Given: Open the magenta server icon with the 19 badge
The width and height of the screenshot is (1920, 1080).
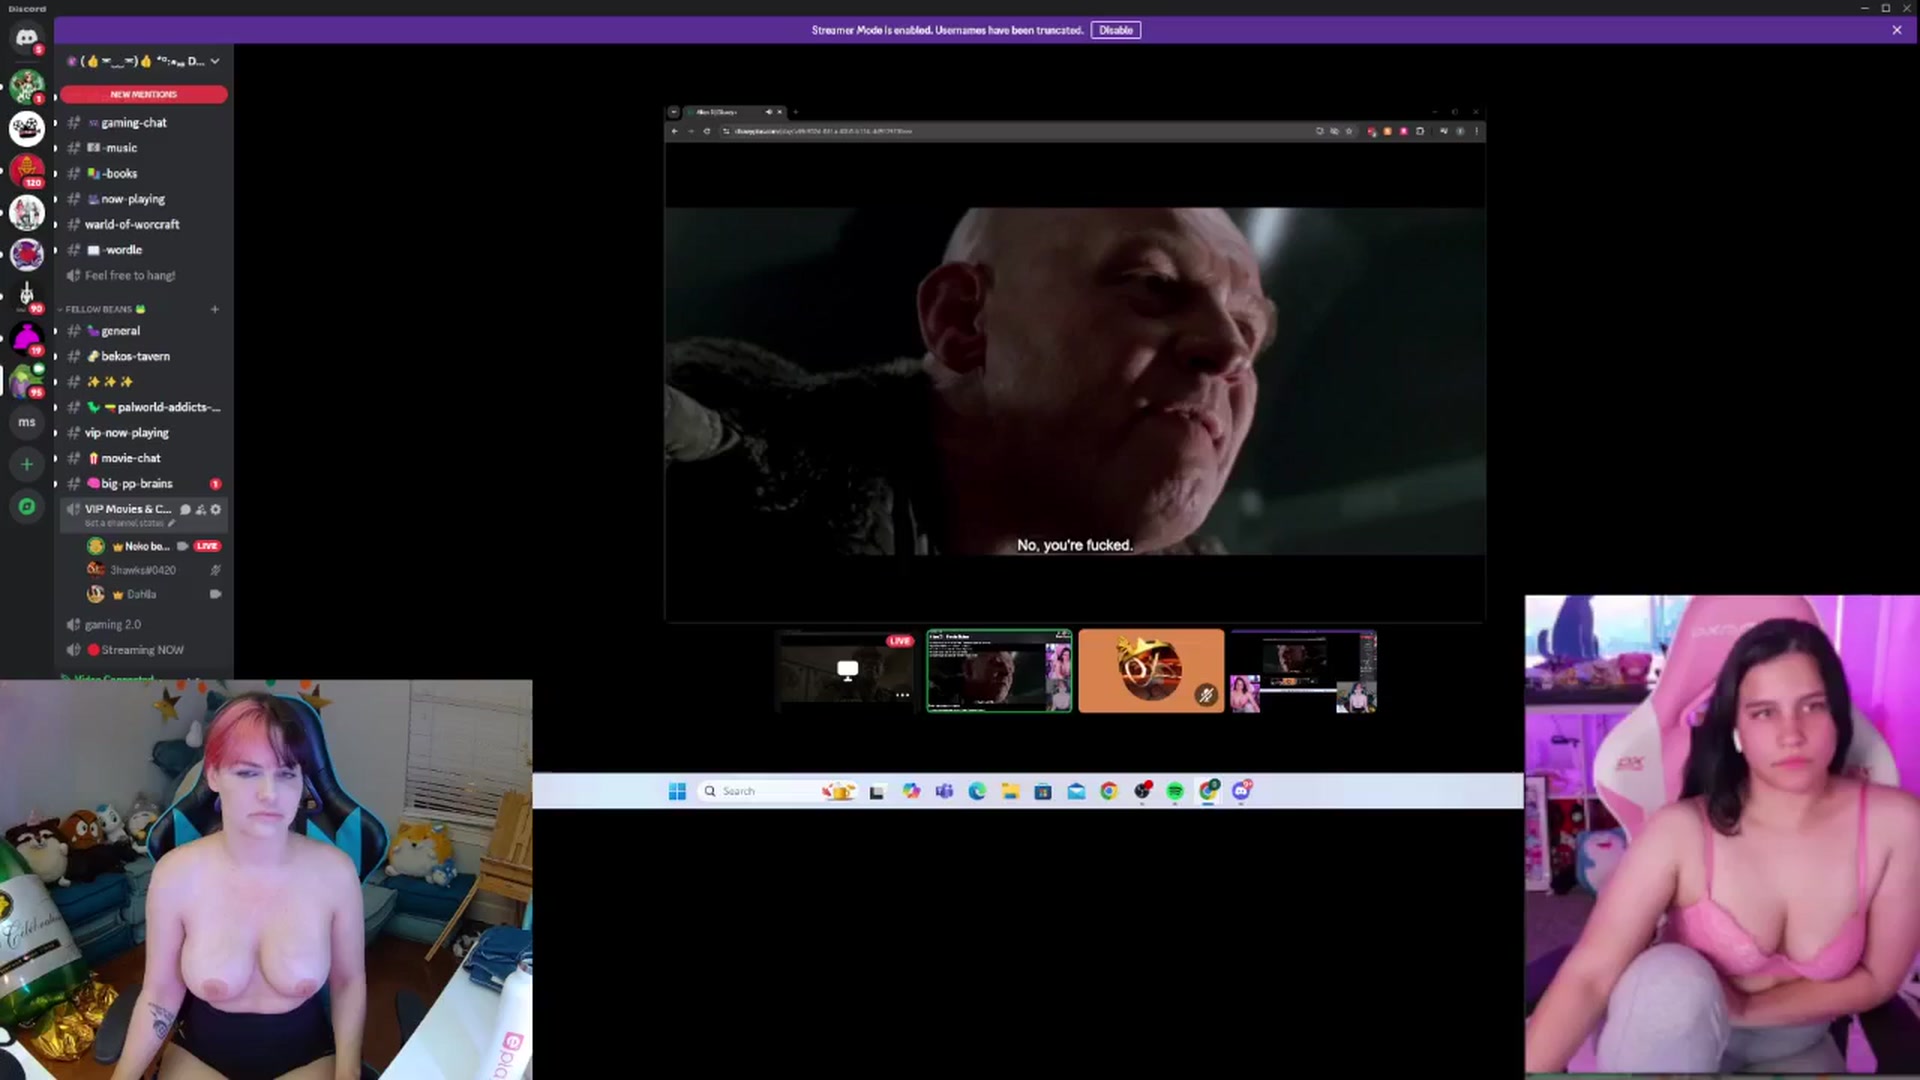Looking at the screenshot, I should (x=27, y=338).
